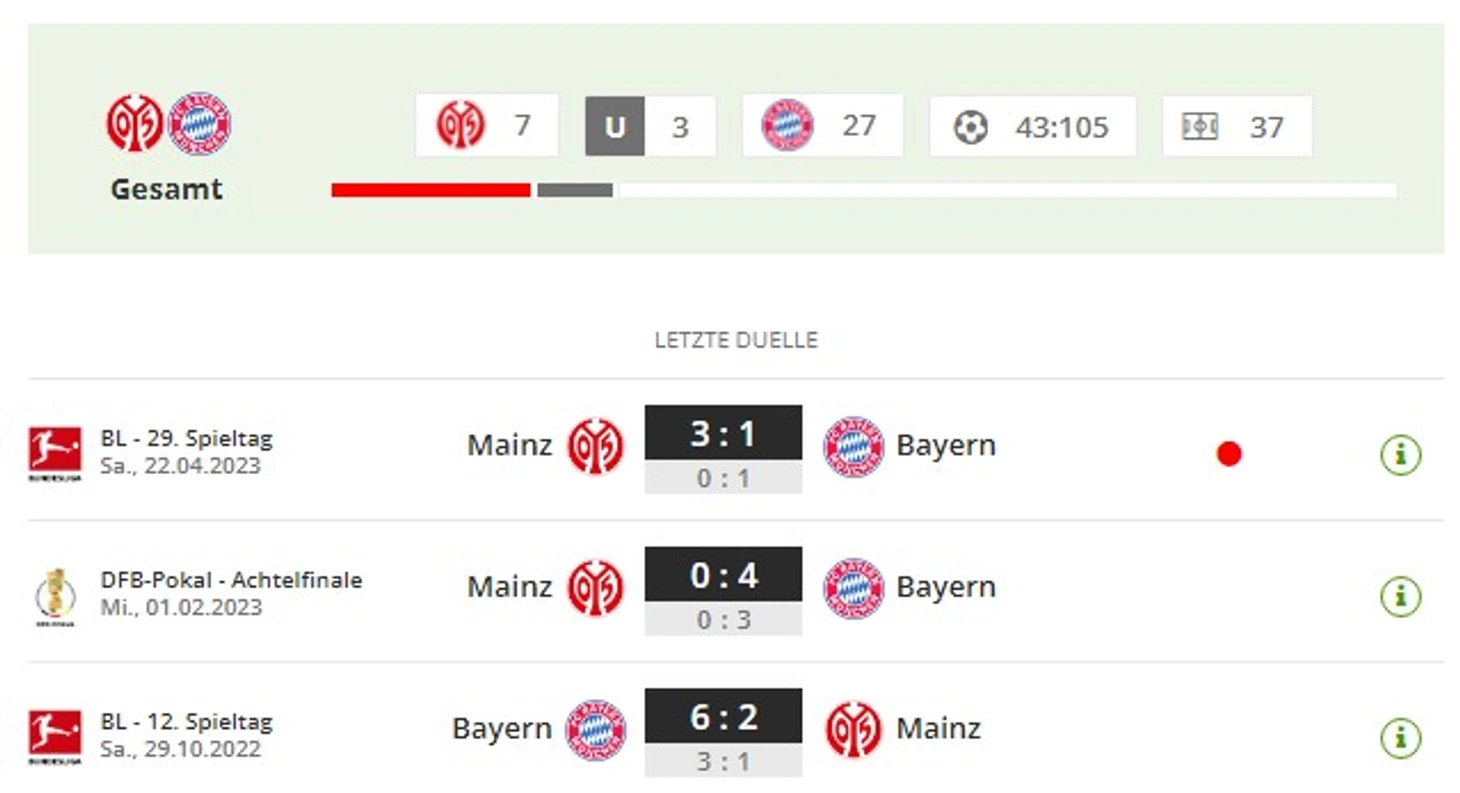Click the pitch icon with 37 matches

[x=1199, y=126]
